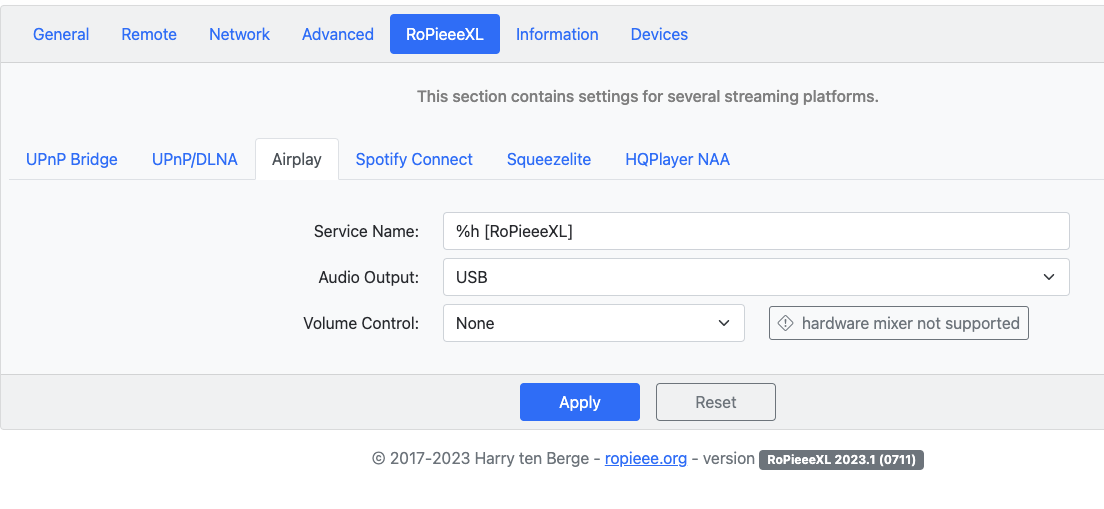The width and height of the screenshot is (1104, 509).
Task: Expand the Audio Output dropdown
Action: [x=756, y=277]
